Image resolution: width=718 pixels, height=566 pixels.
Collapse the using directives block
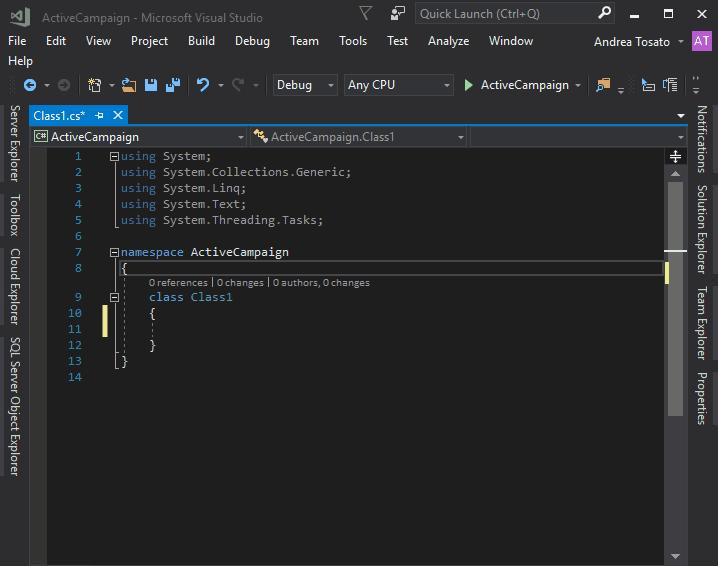[x=114, y=157]
